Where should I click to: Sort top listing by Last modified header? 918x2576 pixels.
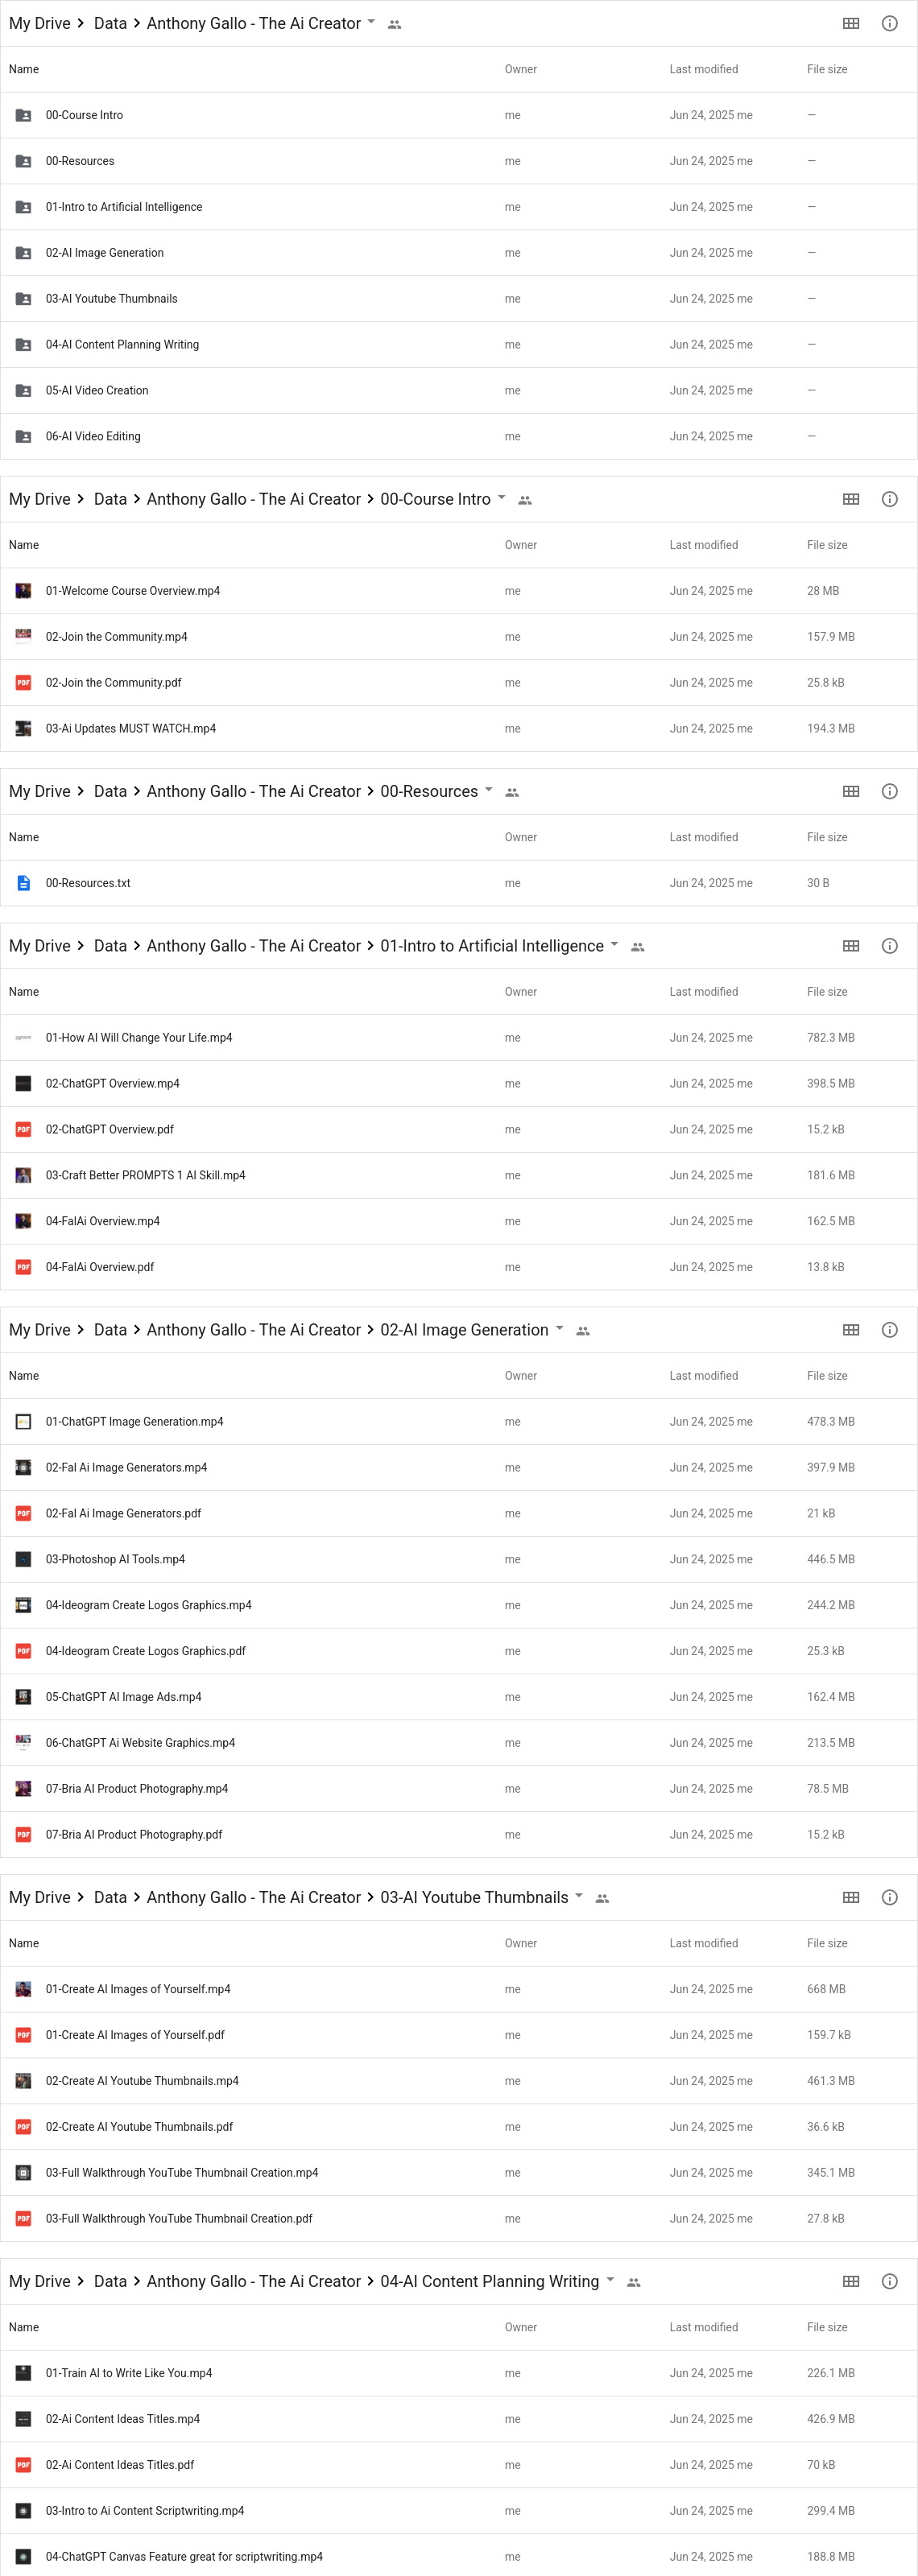tap(703, 69)
